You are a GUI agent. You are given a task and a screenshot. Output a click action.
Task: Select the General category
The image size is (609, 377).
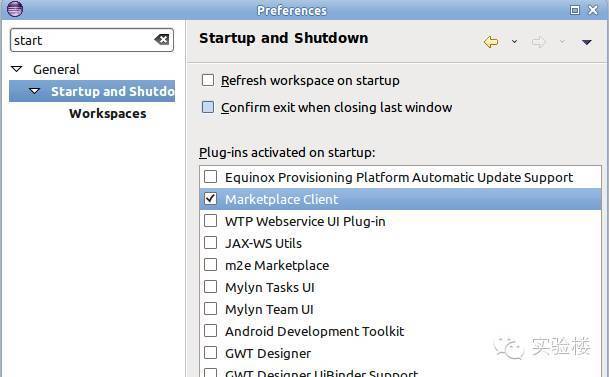click(56, 69)
